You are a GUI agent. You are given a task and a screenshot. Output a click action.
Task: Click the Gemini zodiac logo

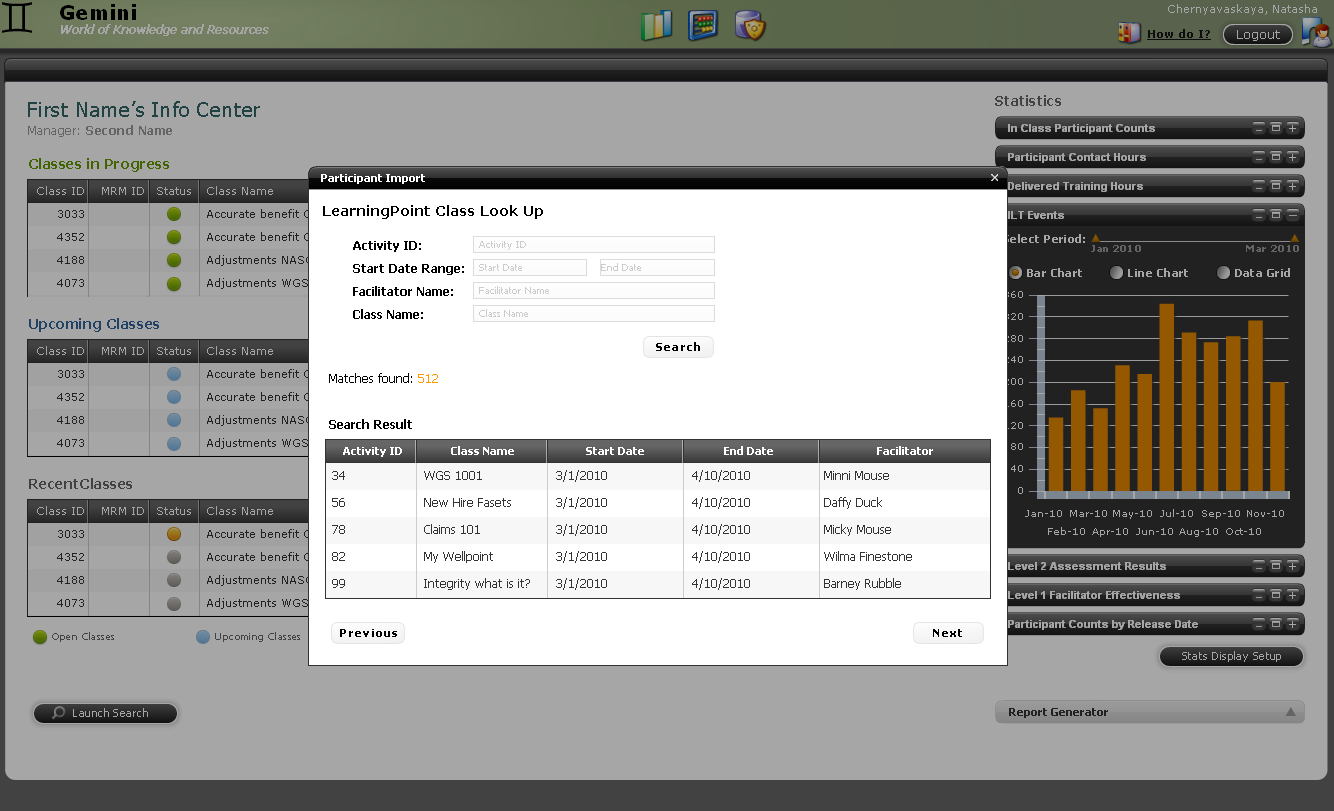point(18,20)
